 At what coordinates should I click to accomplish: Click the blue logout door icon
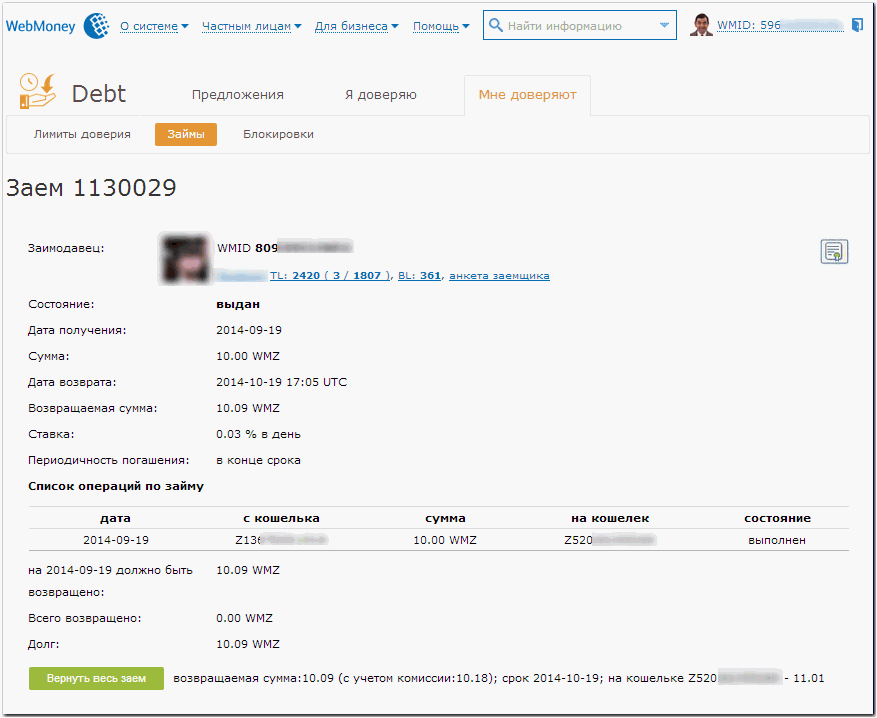(x=857, y=25)
